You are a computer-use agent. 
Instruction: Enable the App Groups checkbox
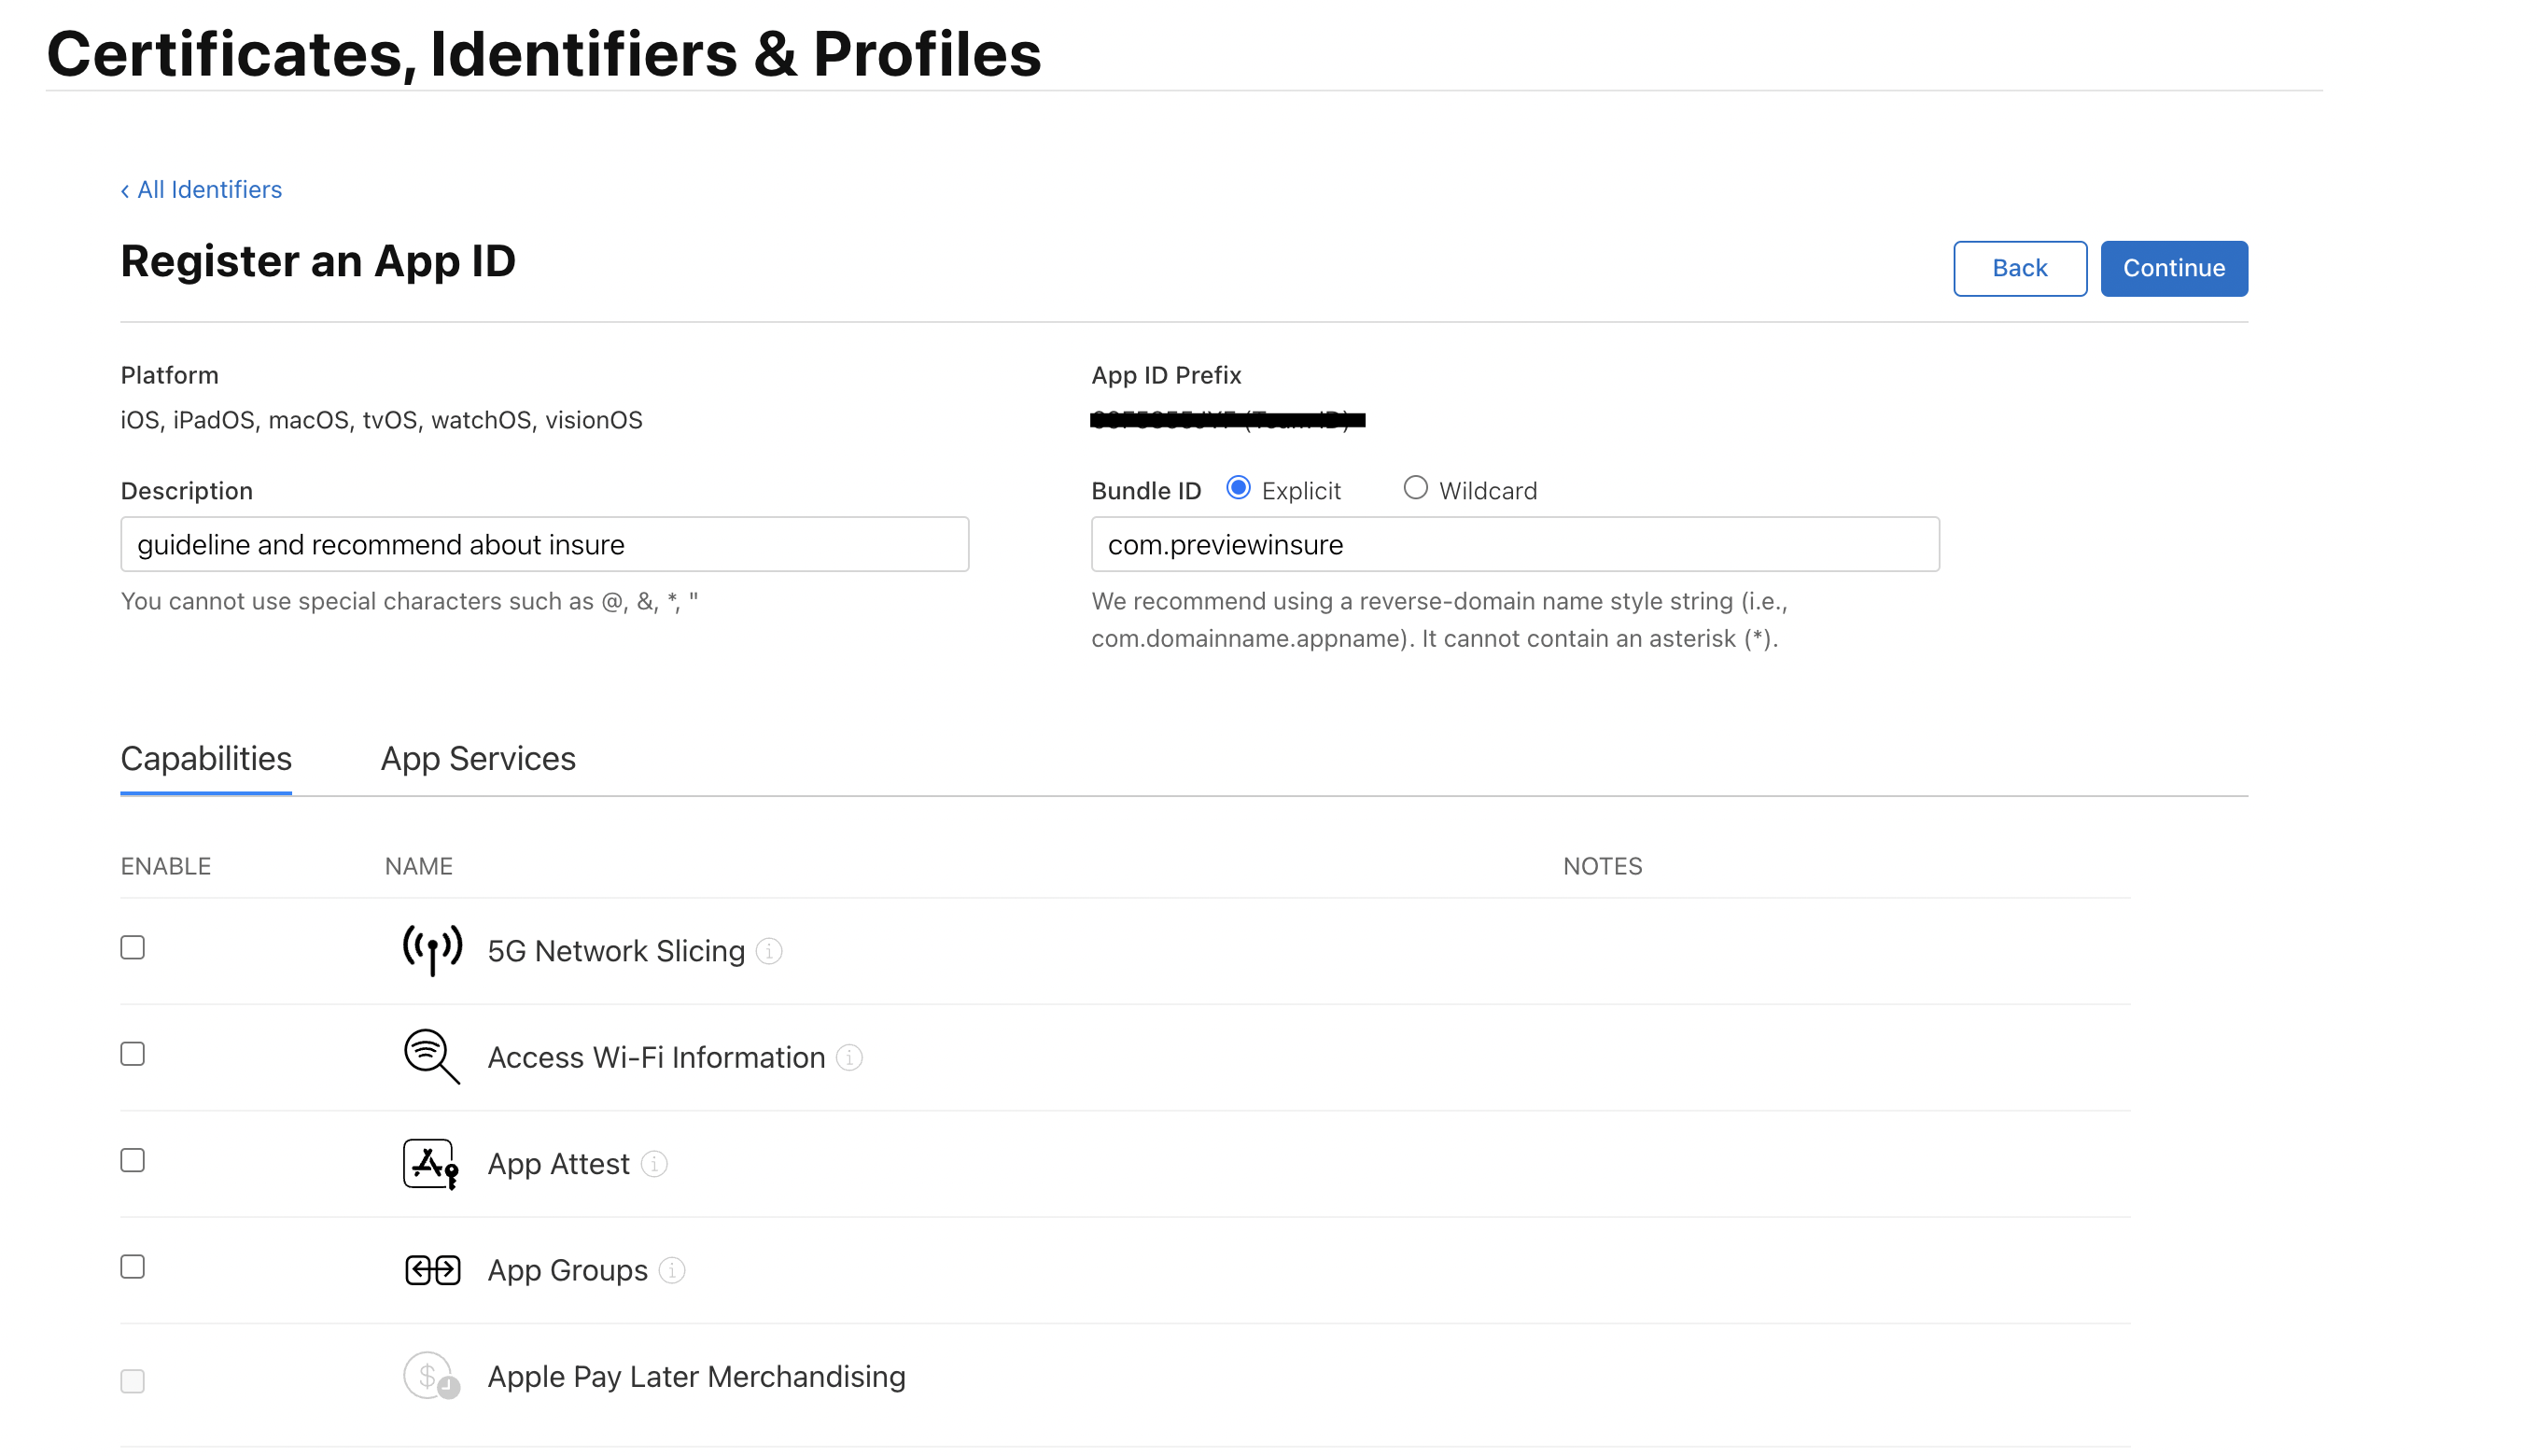pyautogui.click(x=132, y=1266)
